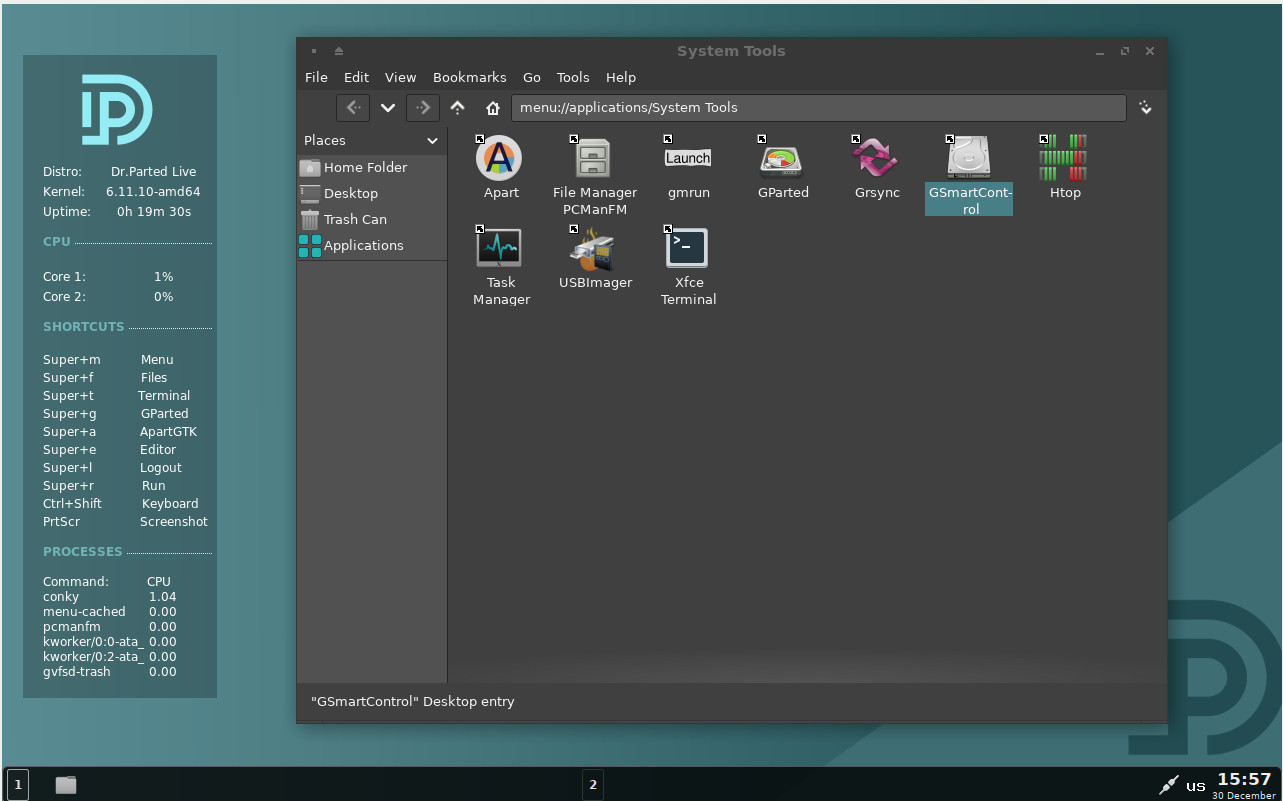Select the USBImager icon
Screen dimensions: 1283x801
594,248
